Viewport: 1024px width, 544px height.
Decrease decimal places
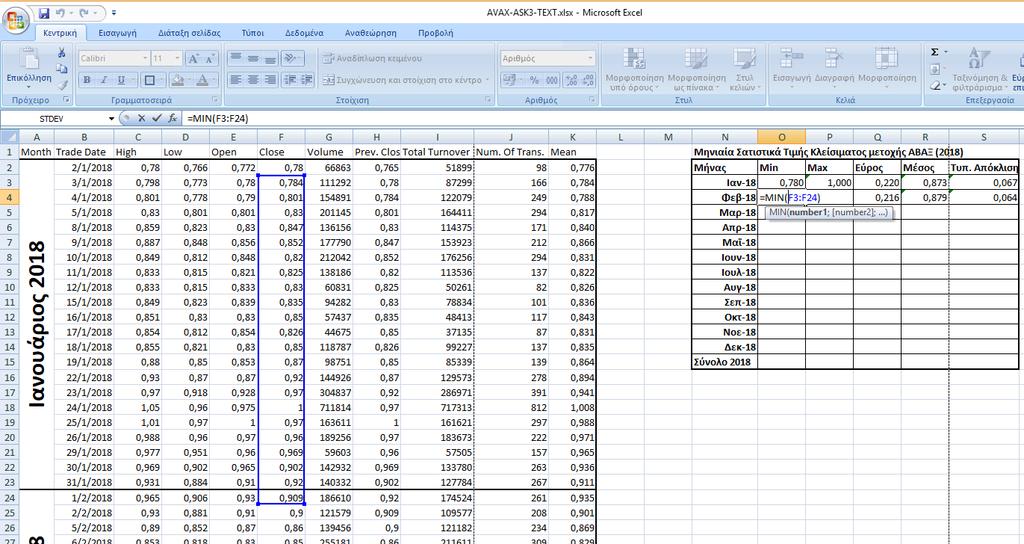click(588, 80)
